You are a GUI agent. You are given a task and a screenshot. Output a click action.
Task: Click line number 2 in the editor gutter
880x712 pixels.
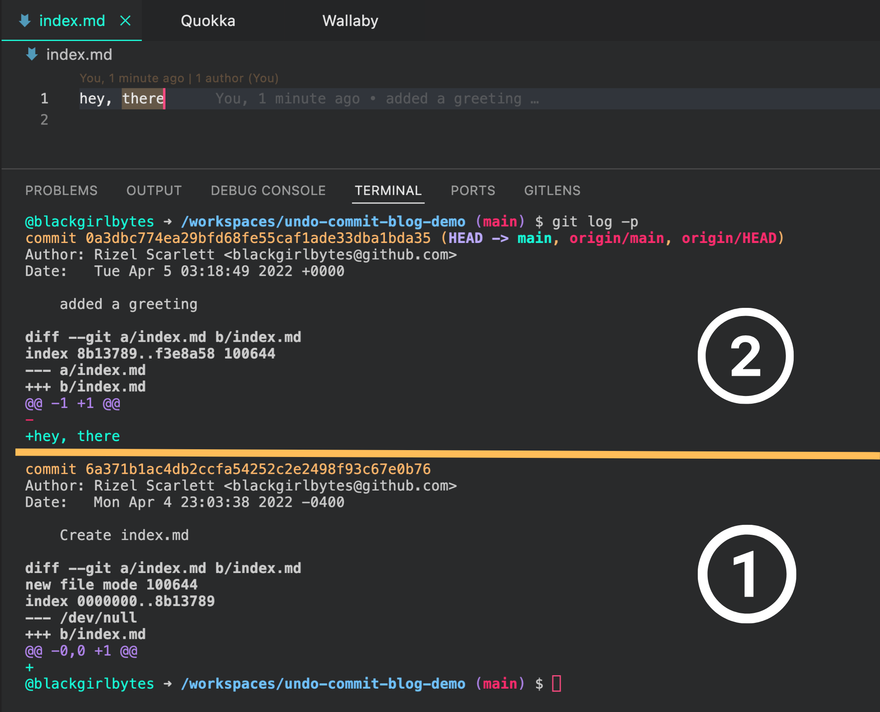click(x=43, y=120)
